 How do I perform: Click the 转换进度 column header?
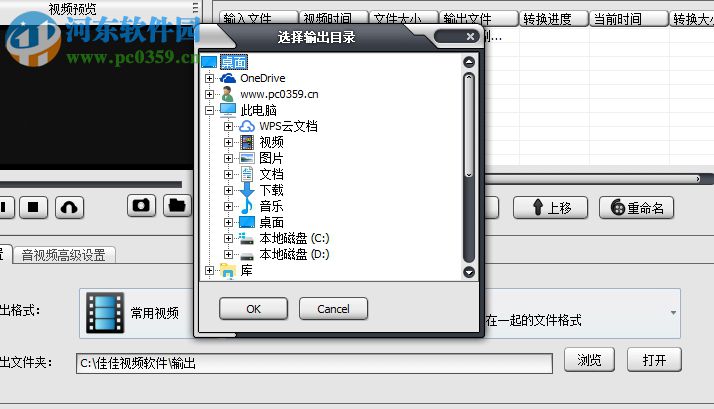(554, 19)
